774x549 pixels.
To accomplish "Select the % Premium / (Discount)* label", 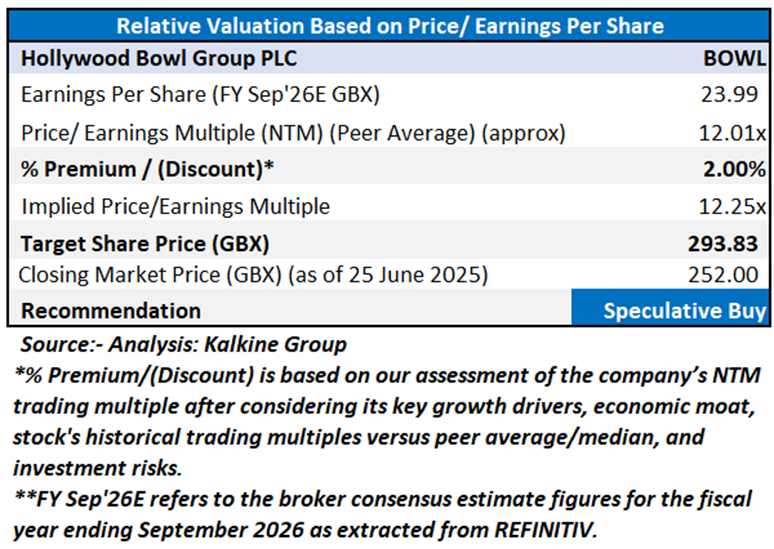I will 147,167.
